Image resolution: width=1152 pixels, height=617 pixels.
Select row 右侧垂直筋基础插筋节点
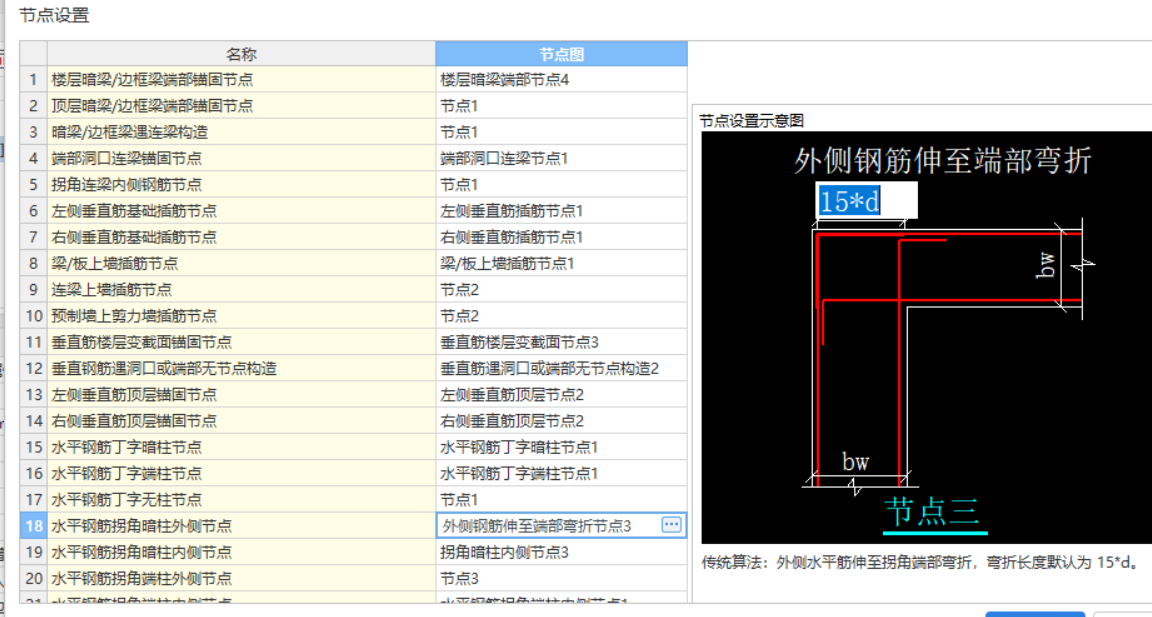(242, 237)
